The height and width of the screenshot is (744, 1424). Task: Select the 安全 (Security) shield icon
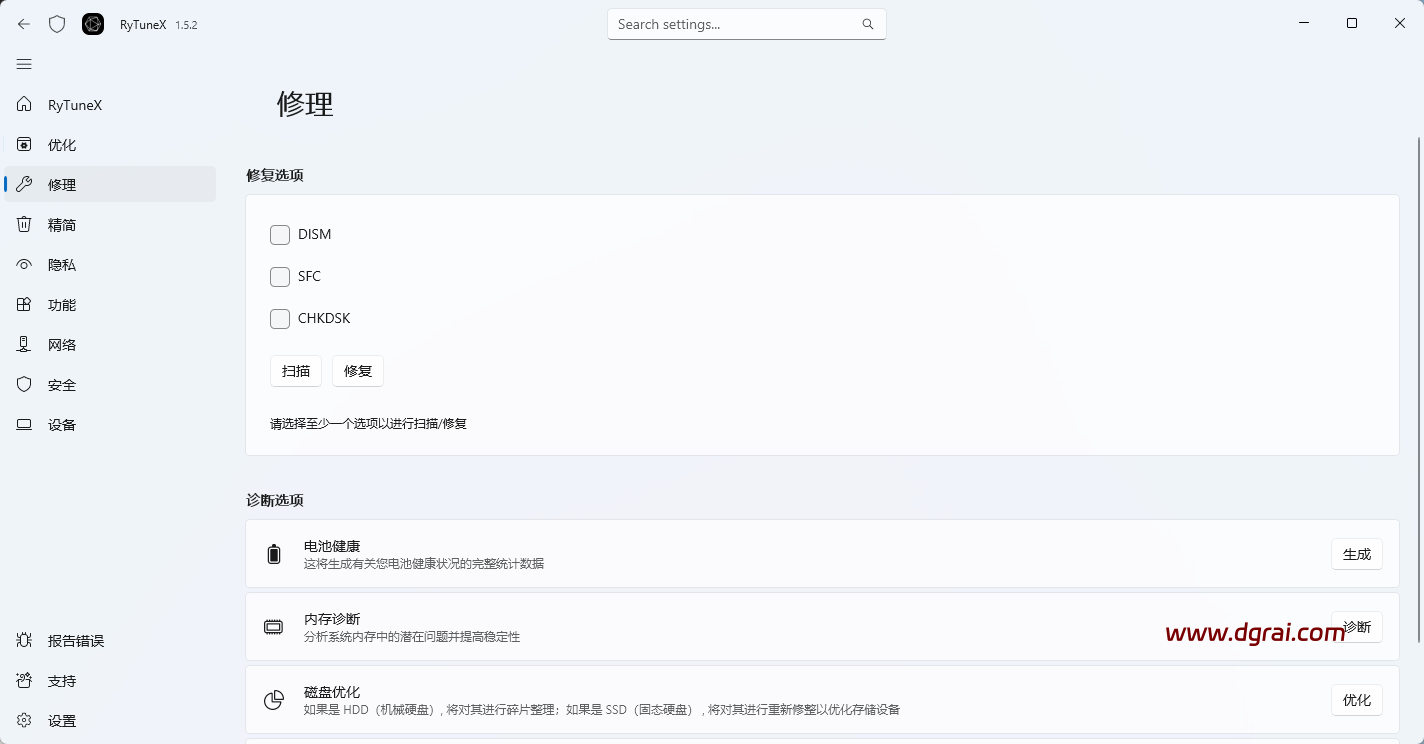tap(24, 384)
